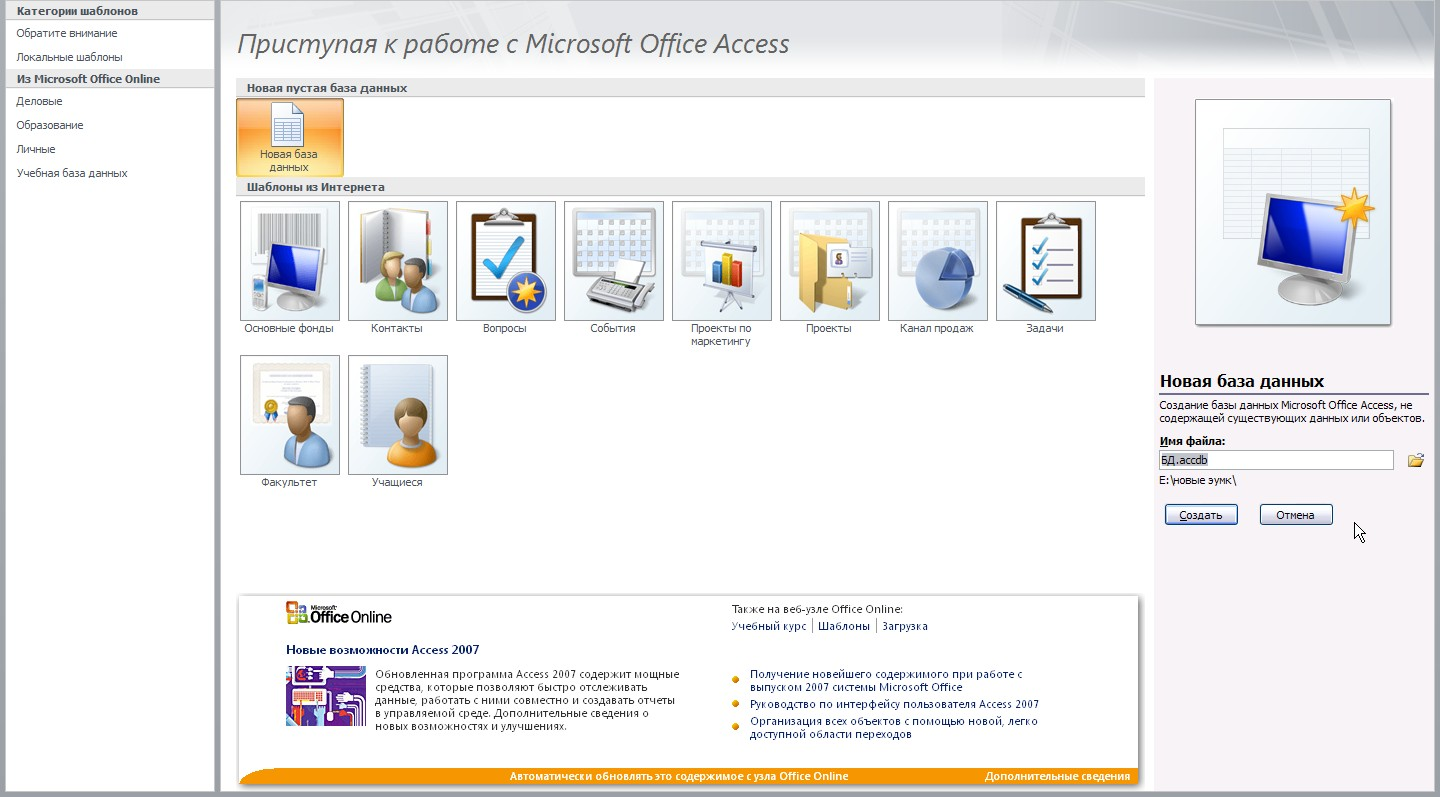Open the Вопросы template icon
Image resolution: width=1440 pixels, height=797 pixels.
coord(506,261)
